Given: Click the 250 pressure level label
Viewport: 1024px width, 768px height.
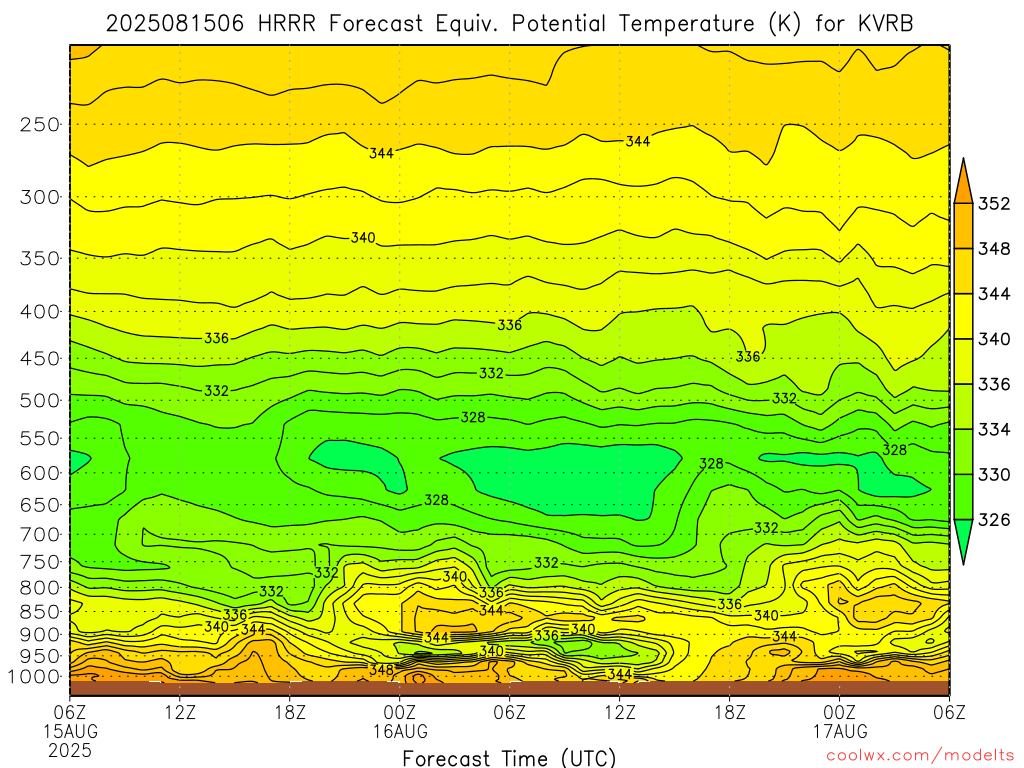Looking at the screenshot, I should click(x=40, y=124).
